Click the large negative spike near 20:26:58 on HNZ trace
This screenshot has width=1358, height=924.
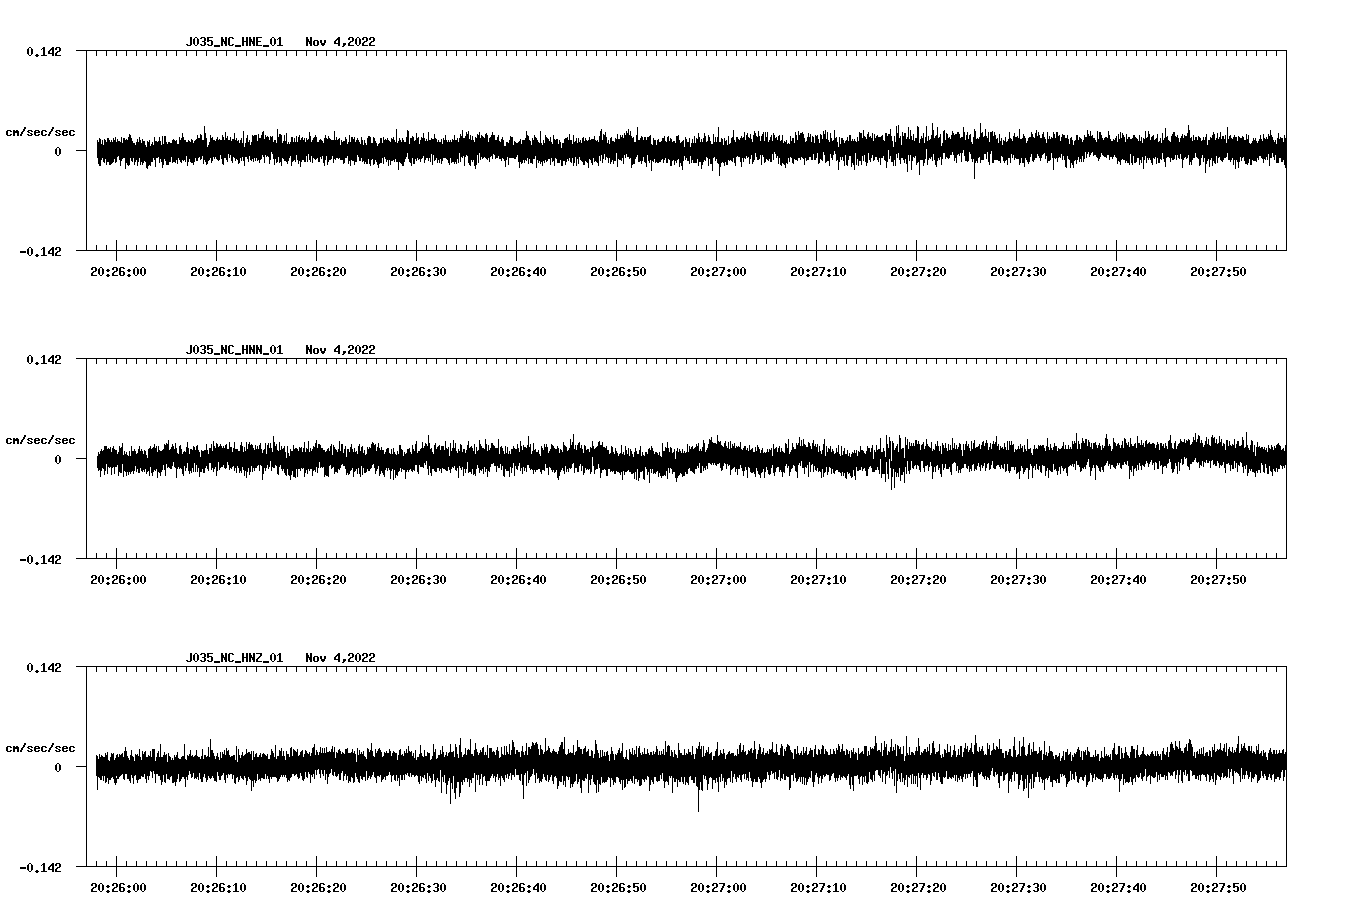coord(698,798)
